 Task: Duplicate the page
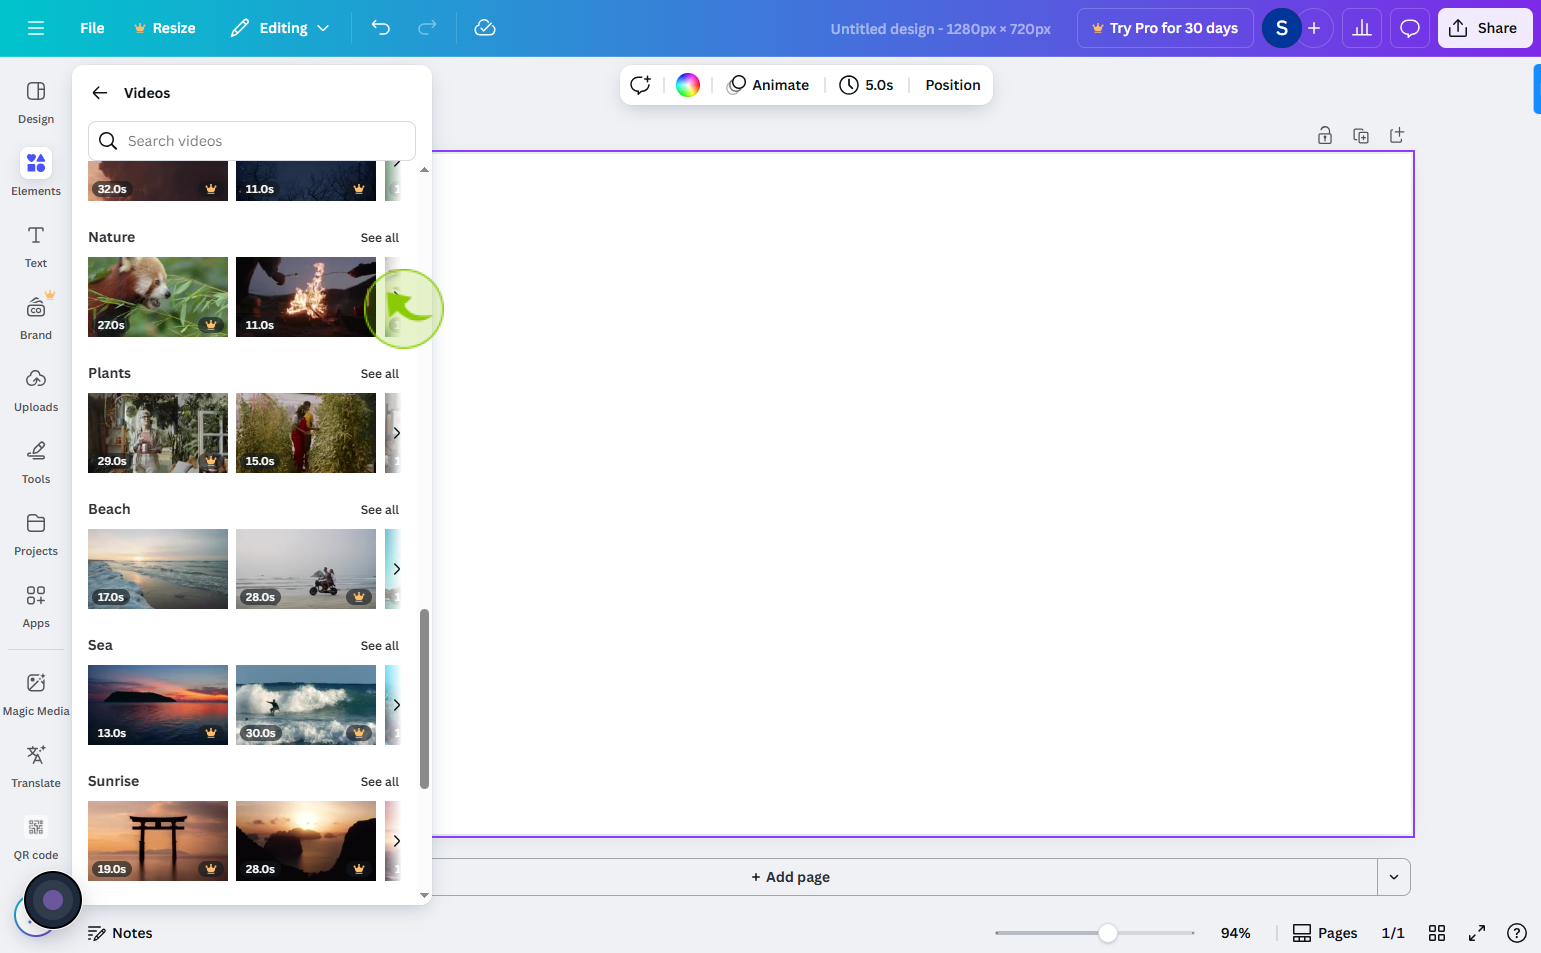tap(1361, 135)
